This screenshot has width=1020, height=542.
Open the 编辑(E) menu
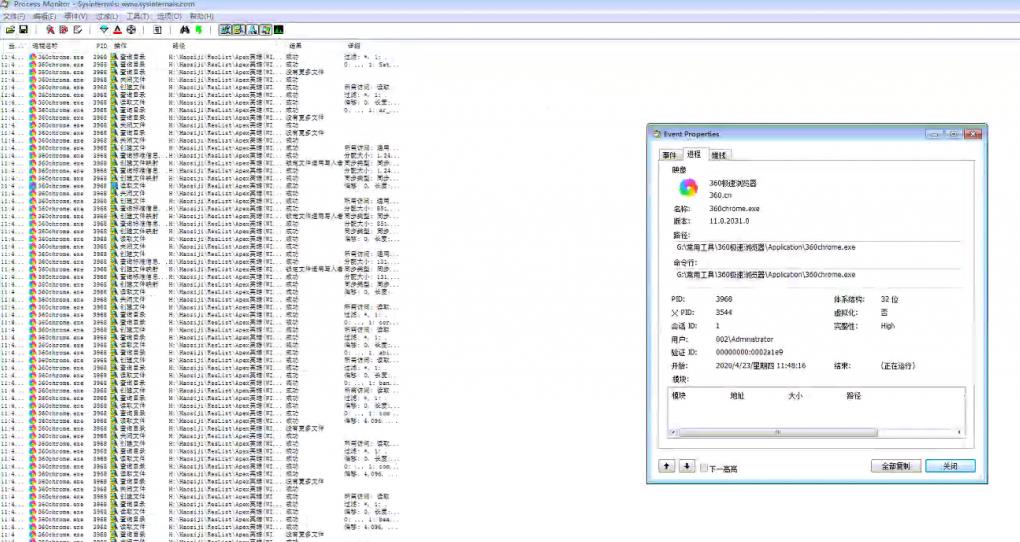pos(45,16)
